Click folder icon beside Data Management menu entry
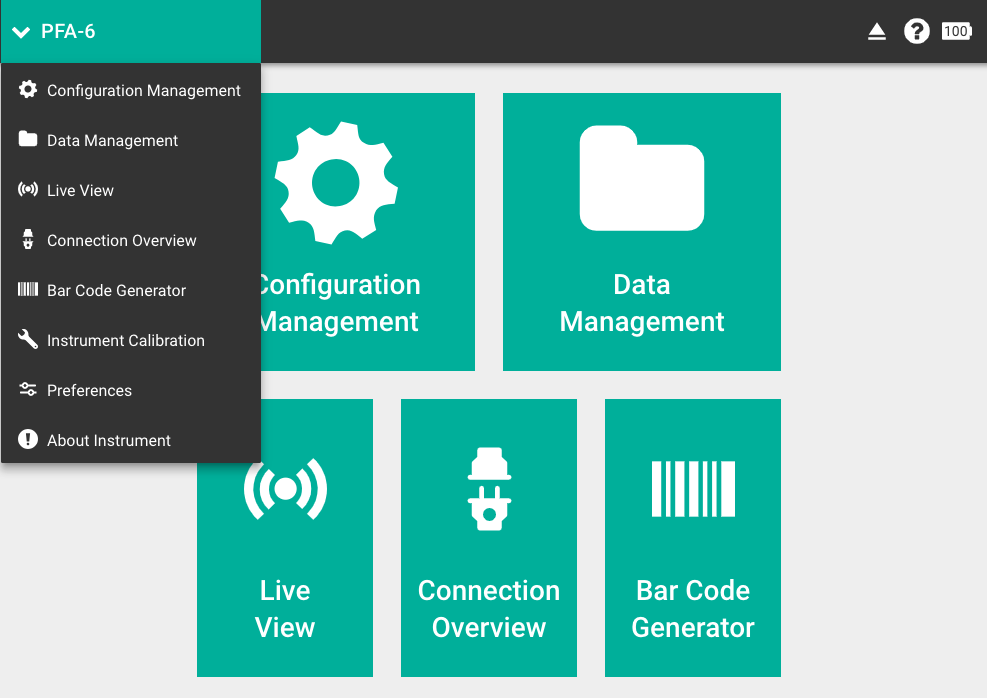The height and width of the screenshot is (698, 987). coord(28,140)
